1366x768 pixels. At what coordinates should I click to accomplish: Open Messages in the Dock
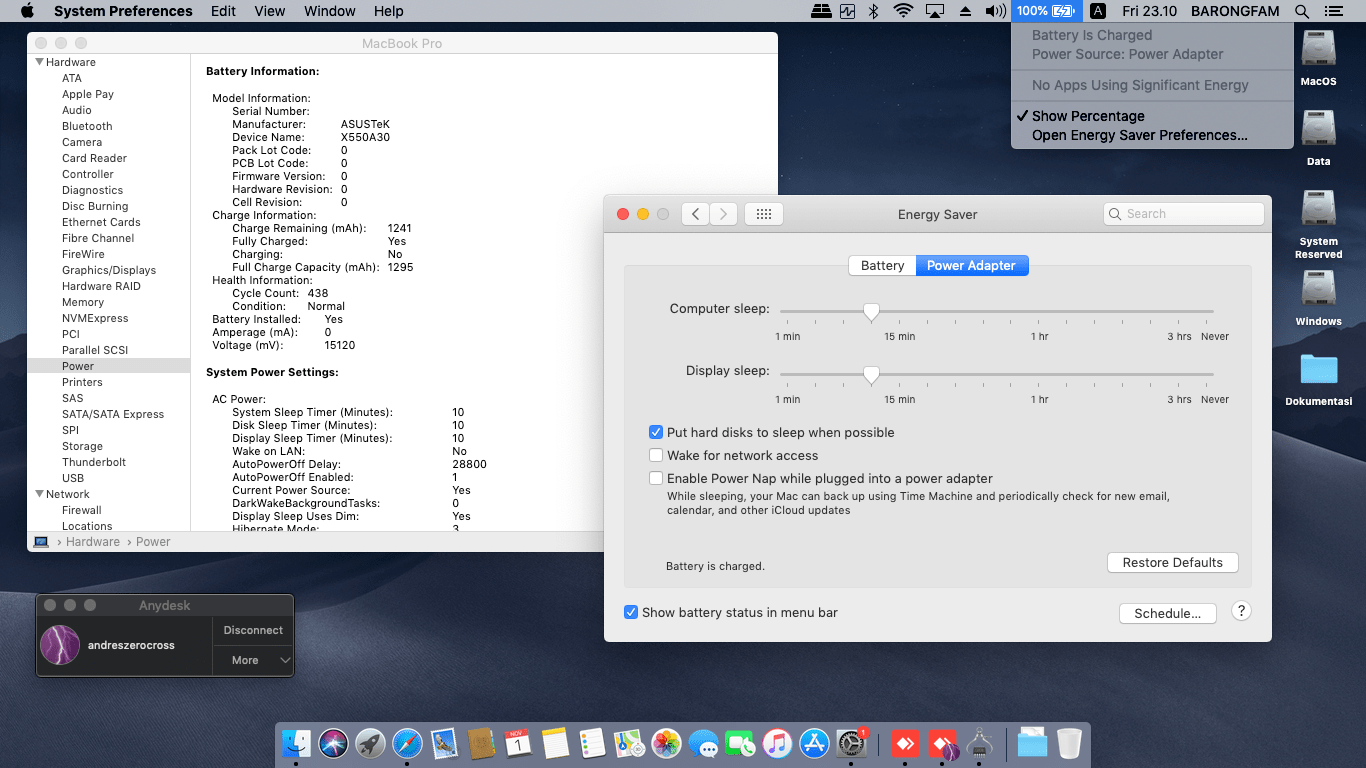click(x=703, y=743)
